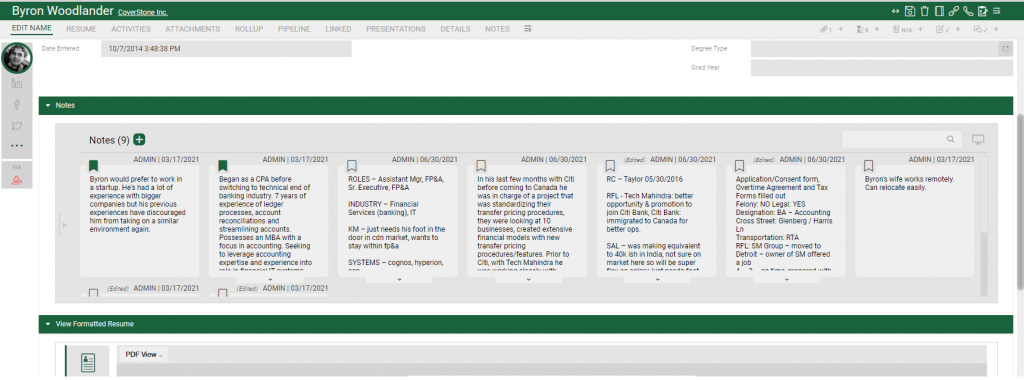
Task: Open the PIPELINE tab
Action: pos(294,29)
